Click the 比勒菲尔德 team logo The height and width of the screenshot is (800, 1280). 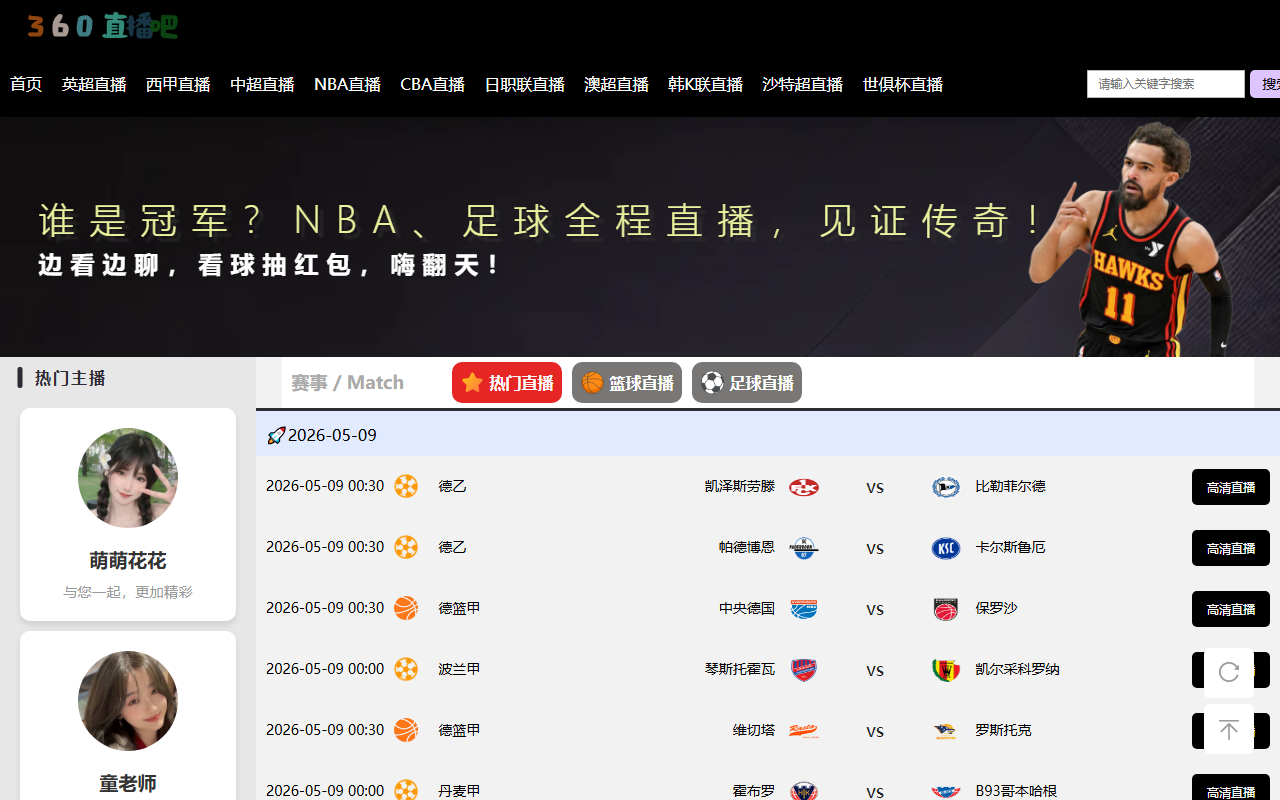coord(945,487)
